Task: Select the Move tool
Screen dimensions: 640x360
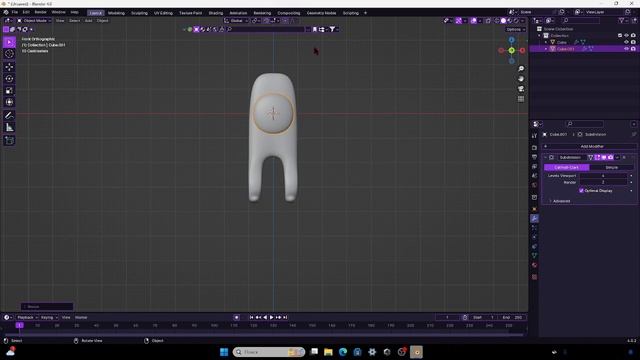Action: [x=9, y=67]
